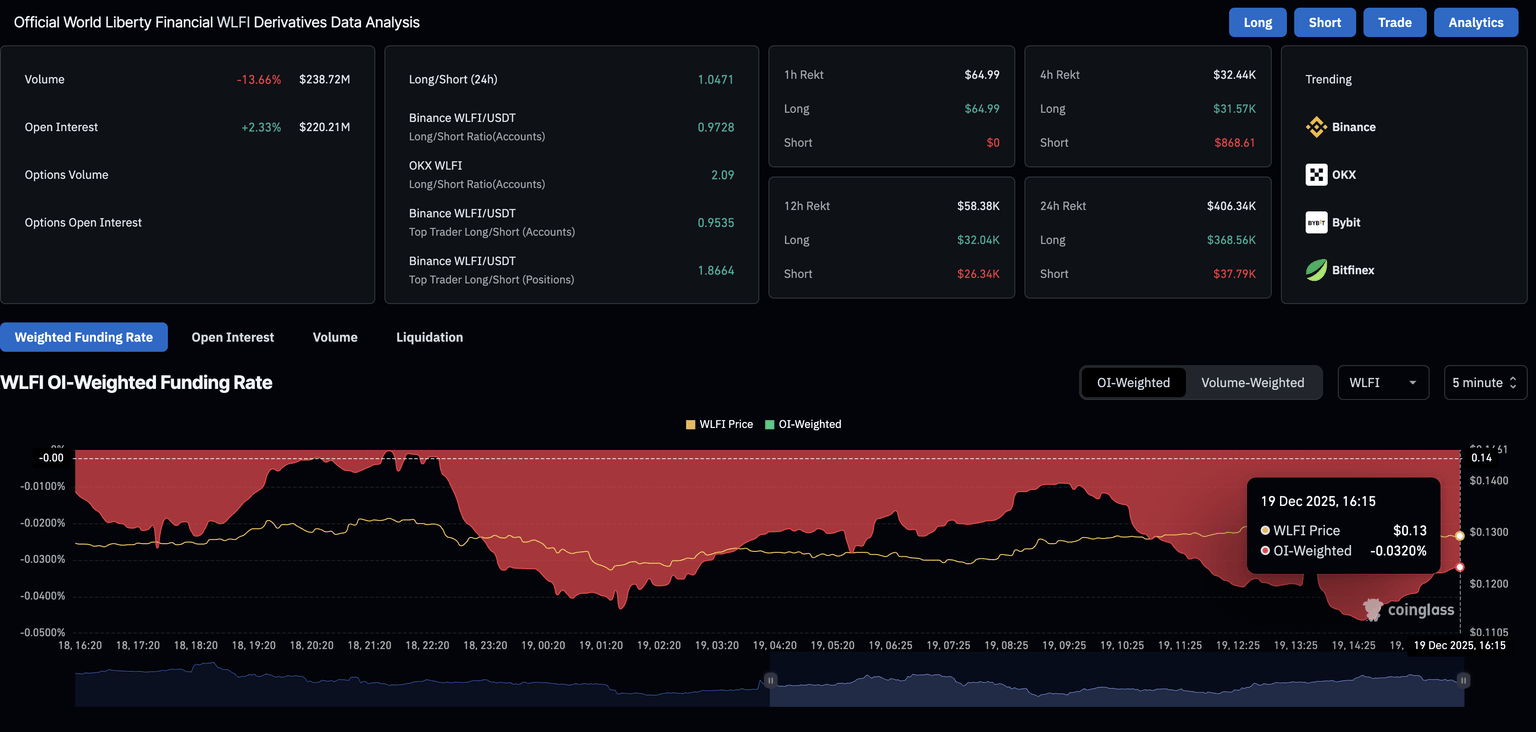Image resolution: width=1536 pixels, height=732 pixels.
Task: Click the Binance logo icon in Trending
Action: (1316, 127)
